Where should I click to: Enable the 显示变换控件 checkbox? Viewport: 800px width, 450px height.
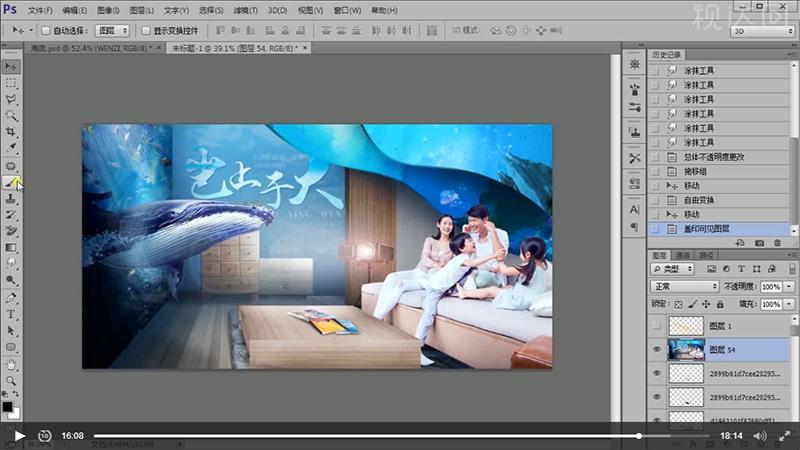point(145,31)
